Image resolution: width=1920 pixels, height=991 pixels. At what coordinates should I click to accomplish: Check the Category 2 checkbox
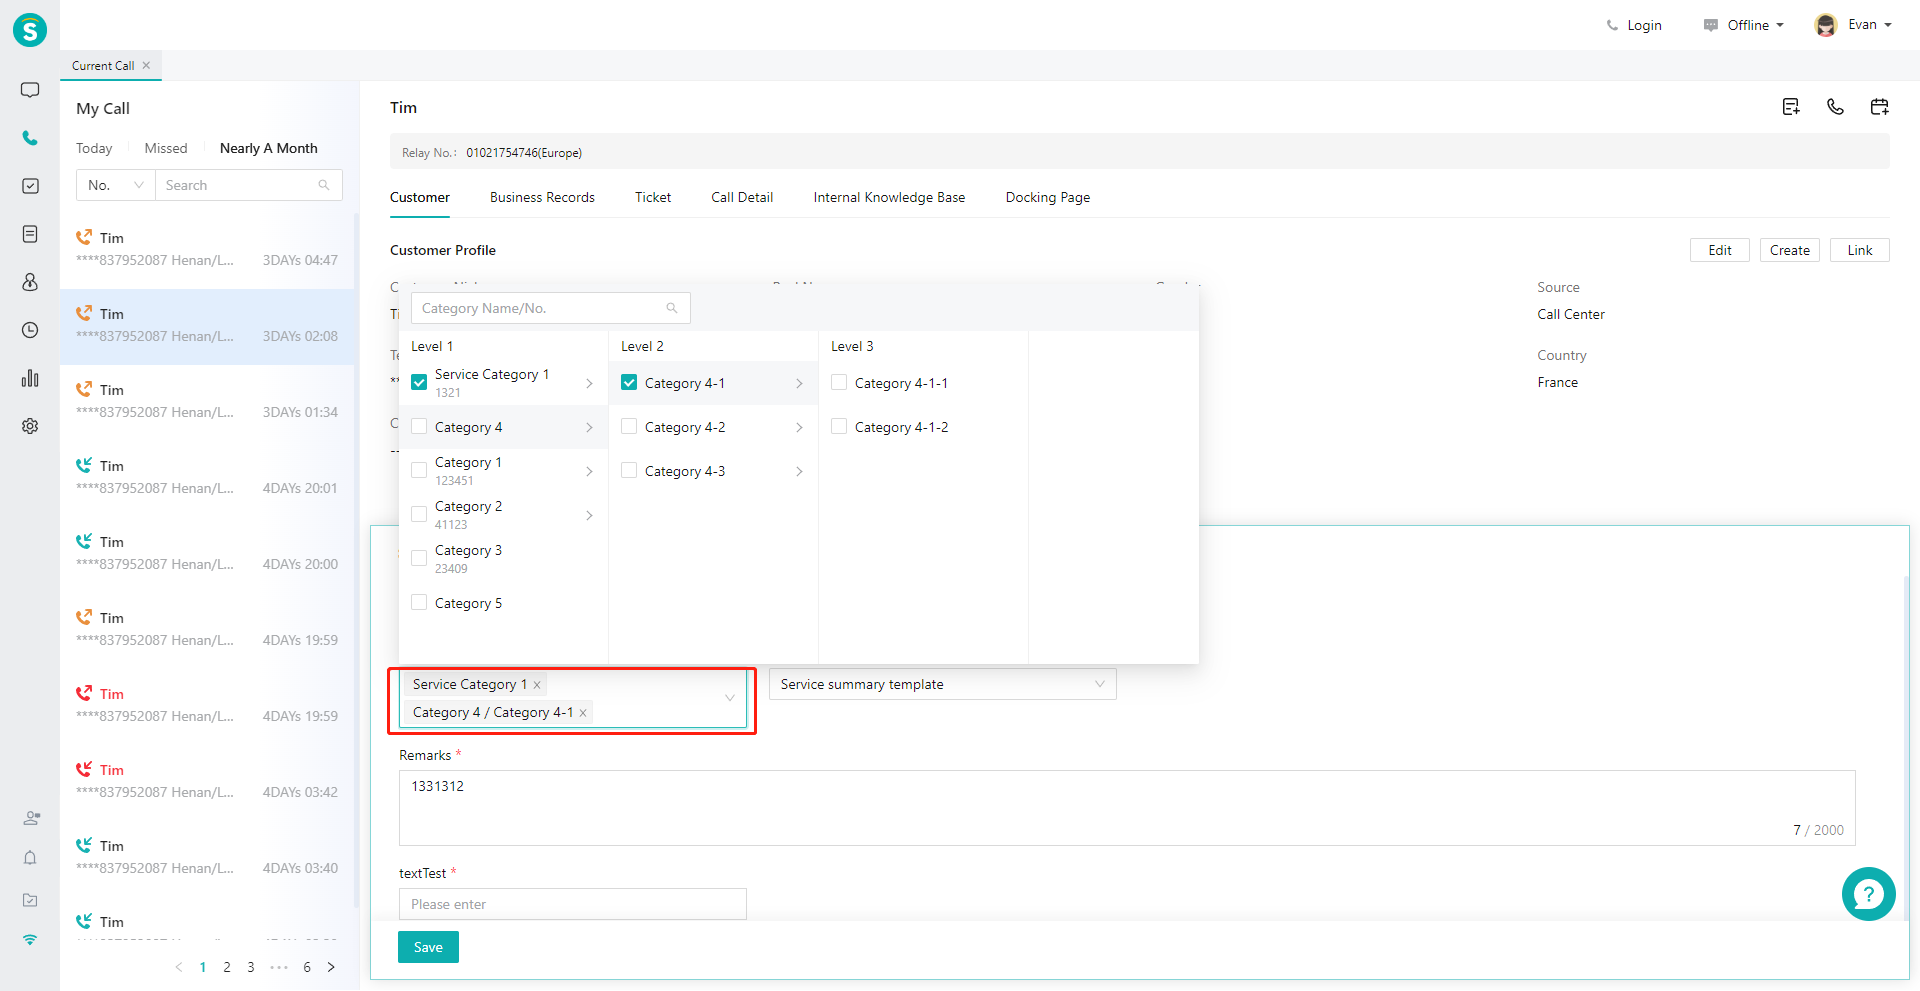419,514
